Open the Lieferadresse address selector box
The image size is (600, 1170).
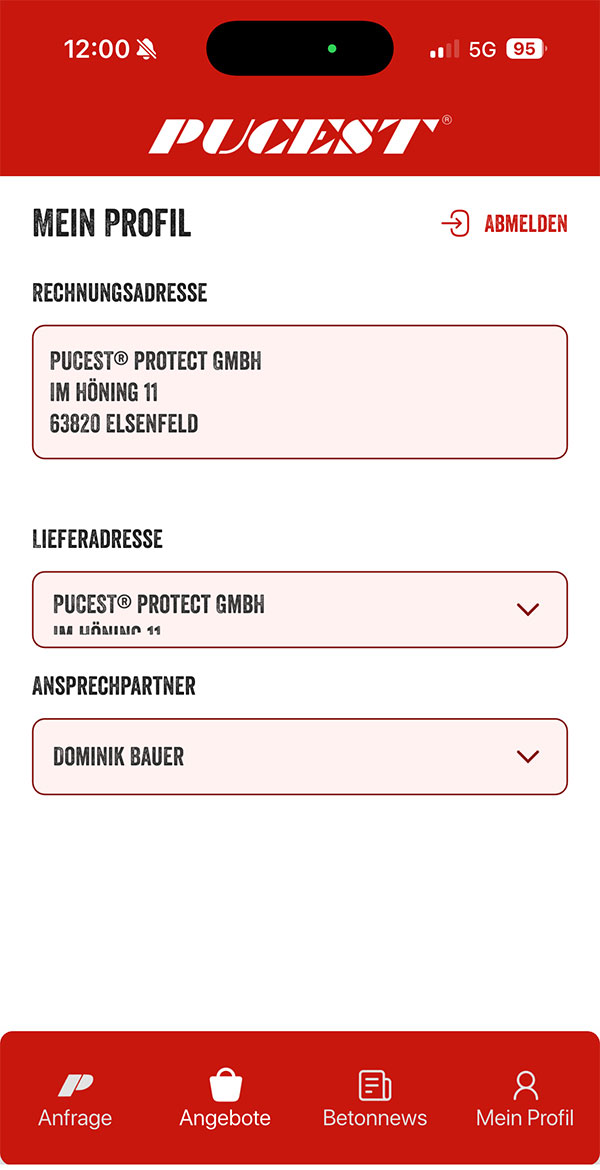[x=300, y=610]
